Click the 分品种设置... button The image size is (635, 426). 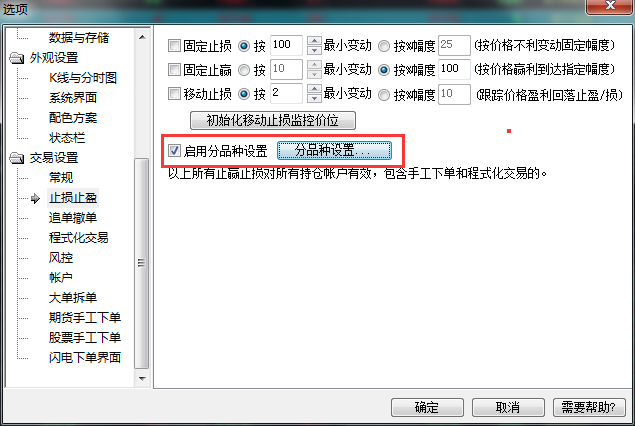[x=334, y=151]
